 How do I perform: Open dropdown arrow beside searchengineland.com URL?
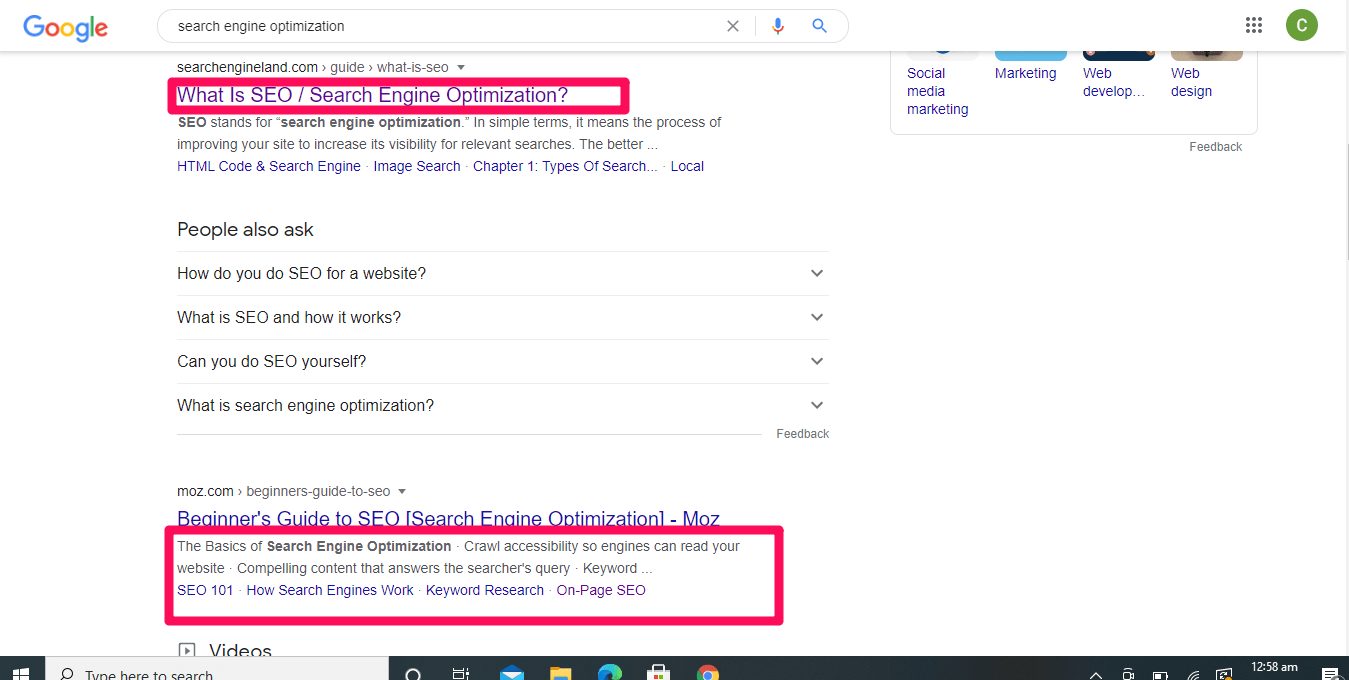click(461, 68)
